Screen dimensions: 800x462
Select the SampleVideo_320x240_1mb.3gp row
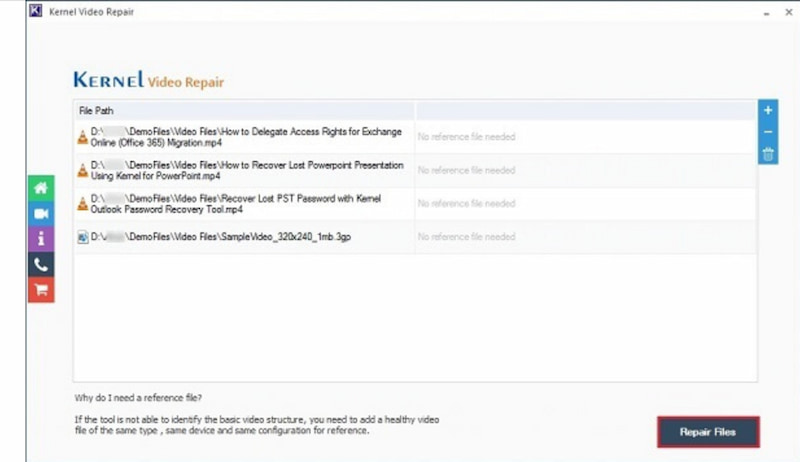245,238
